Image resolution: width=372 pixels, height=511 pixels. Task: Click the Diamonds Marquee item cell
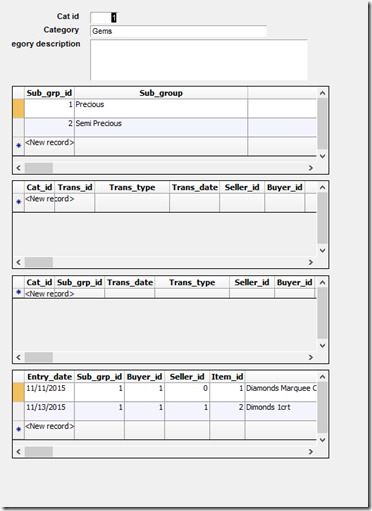281,392
